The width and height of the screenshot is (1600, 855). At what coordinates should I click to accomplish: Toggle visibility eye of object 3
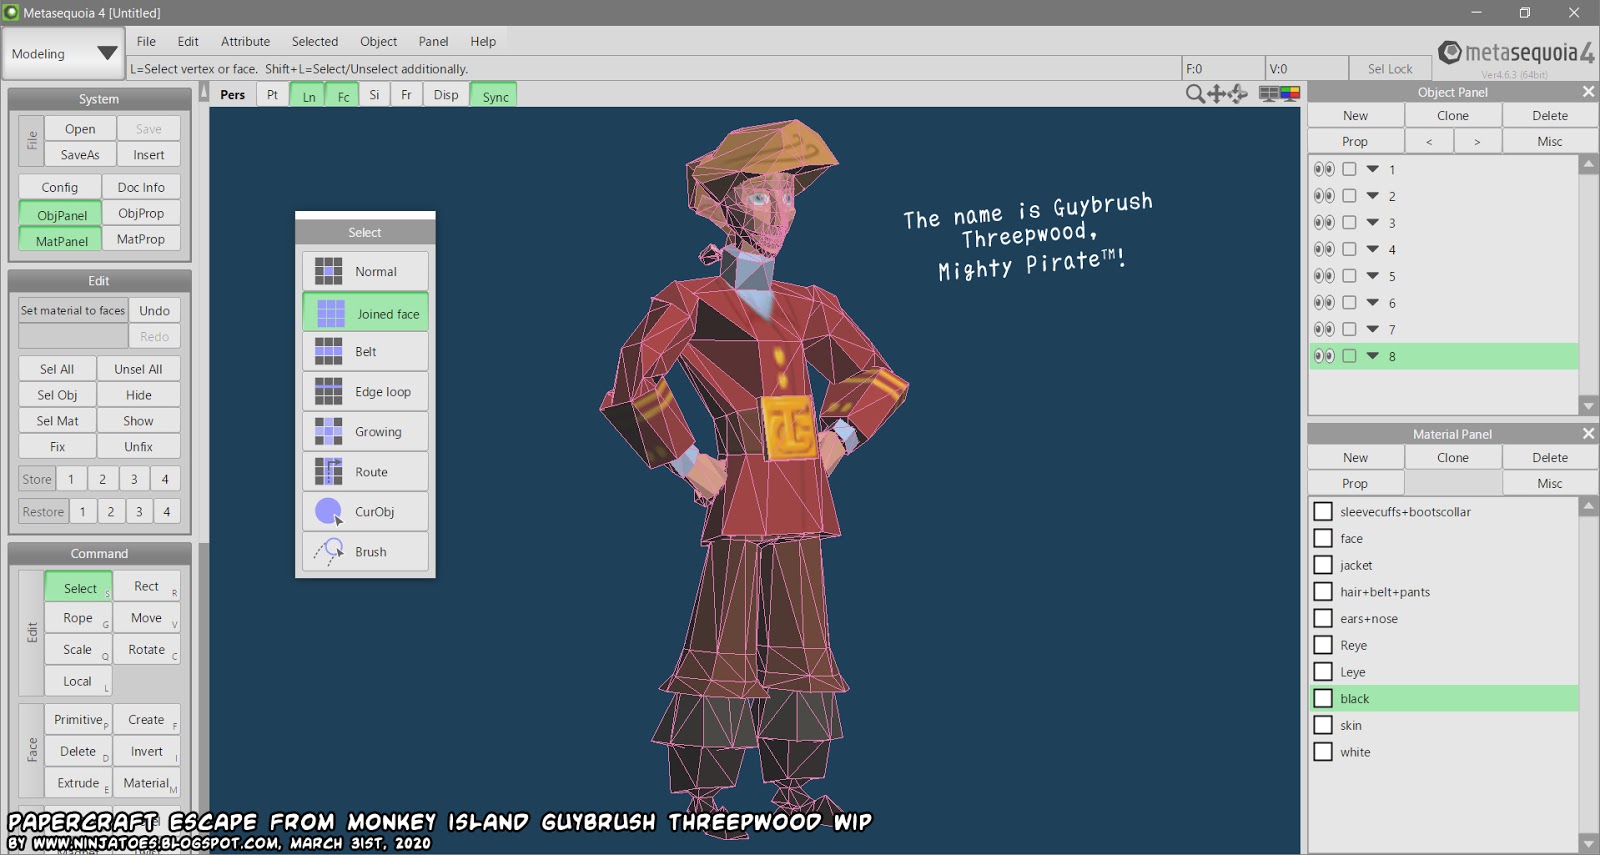point(1324,222)
